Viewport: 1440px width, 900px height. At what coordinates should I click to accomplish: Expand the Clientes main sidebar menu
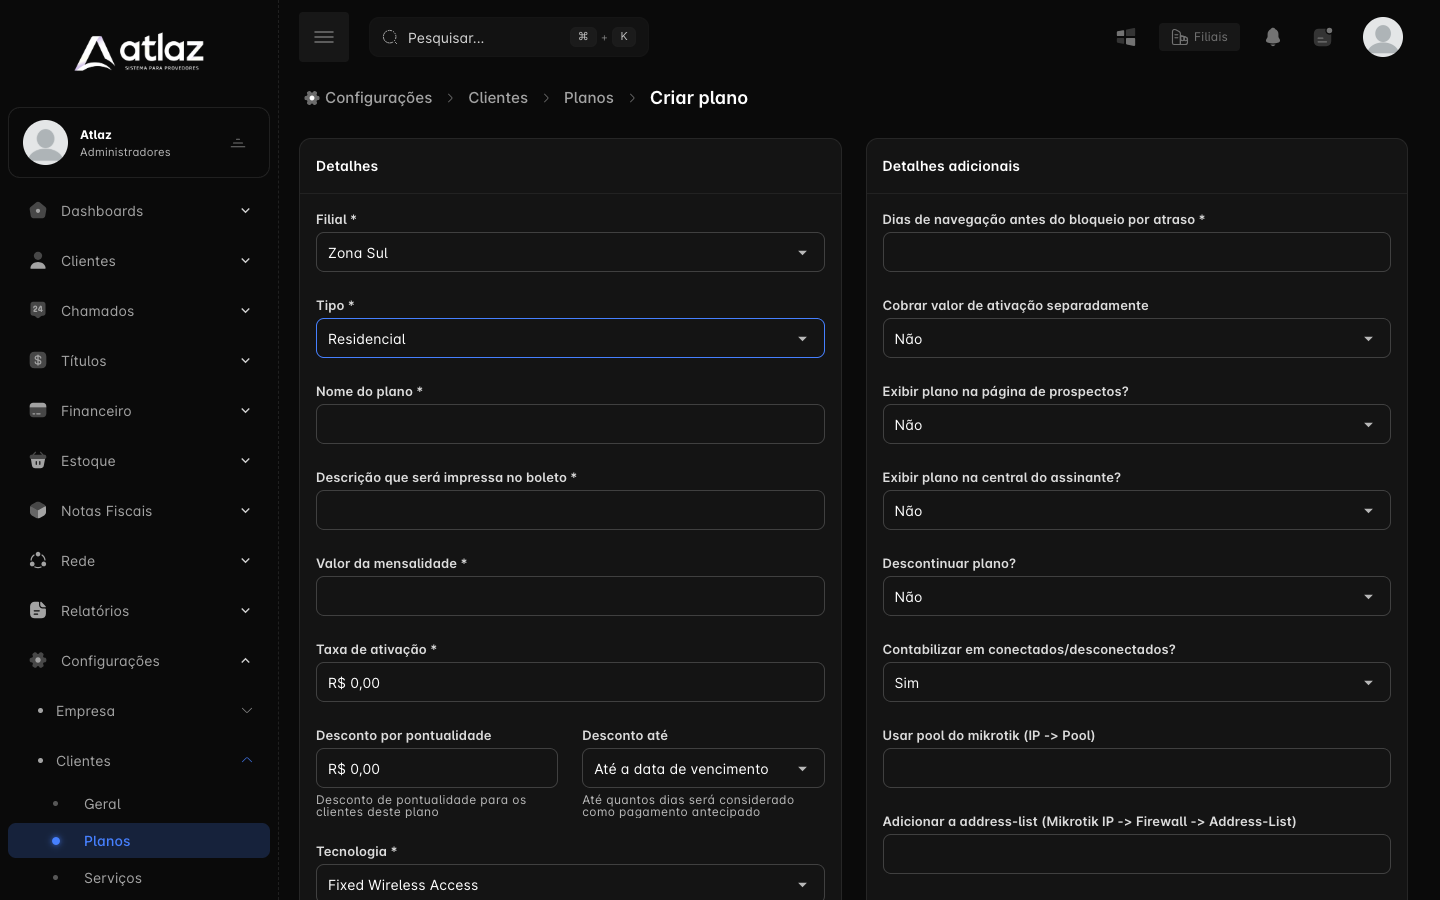click(x=139, y=261)
